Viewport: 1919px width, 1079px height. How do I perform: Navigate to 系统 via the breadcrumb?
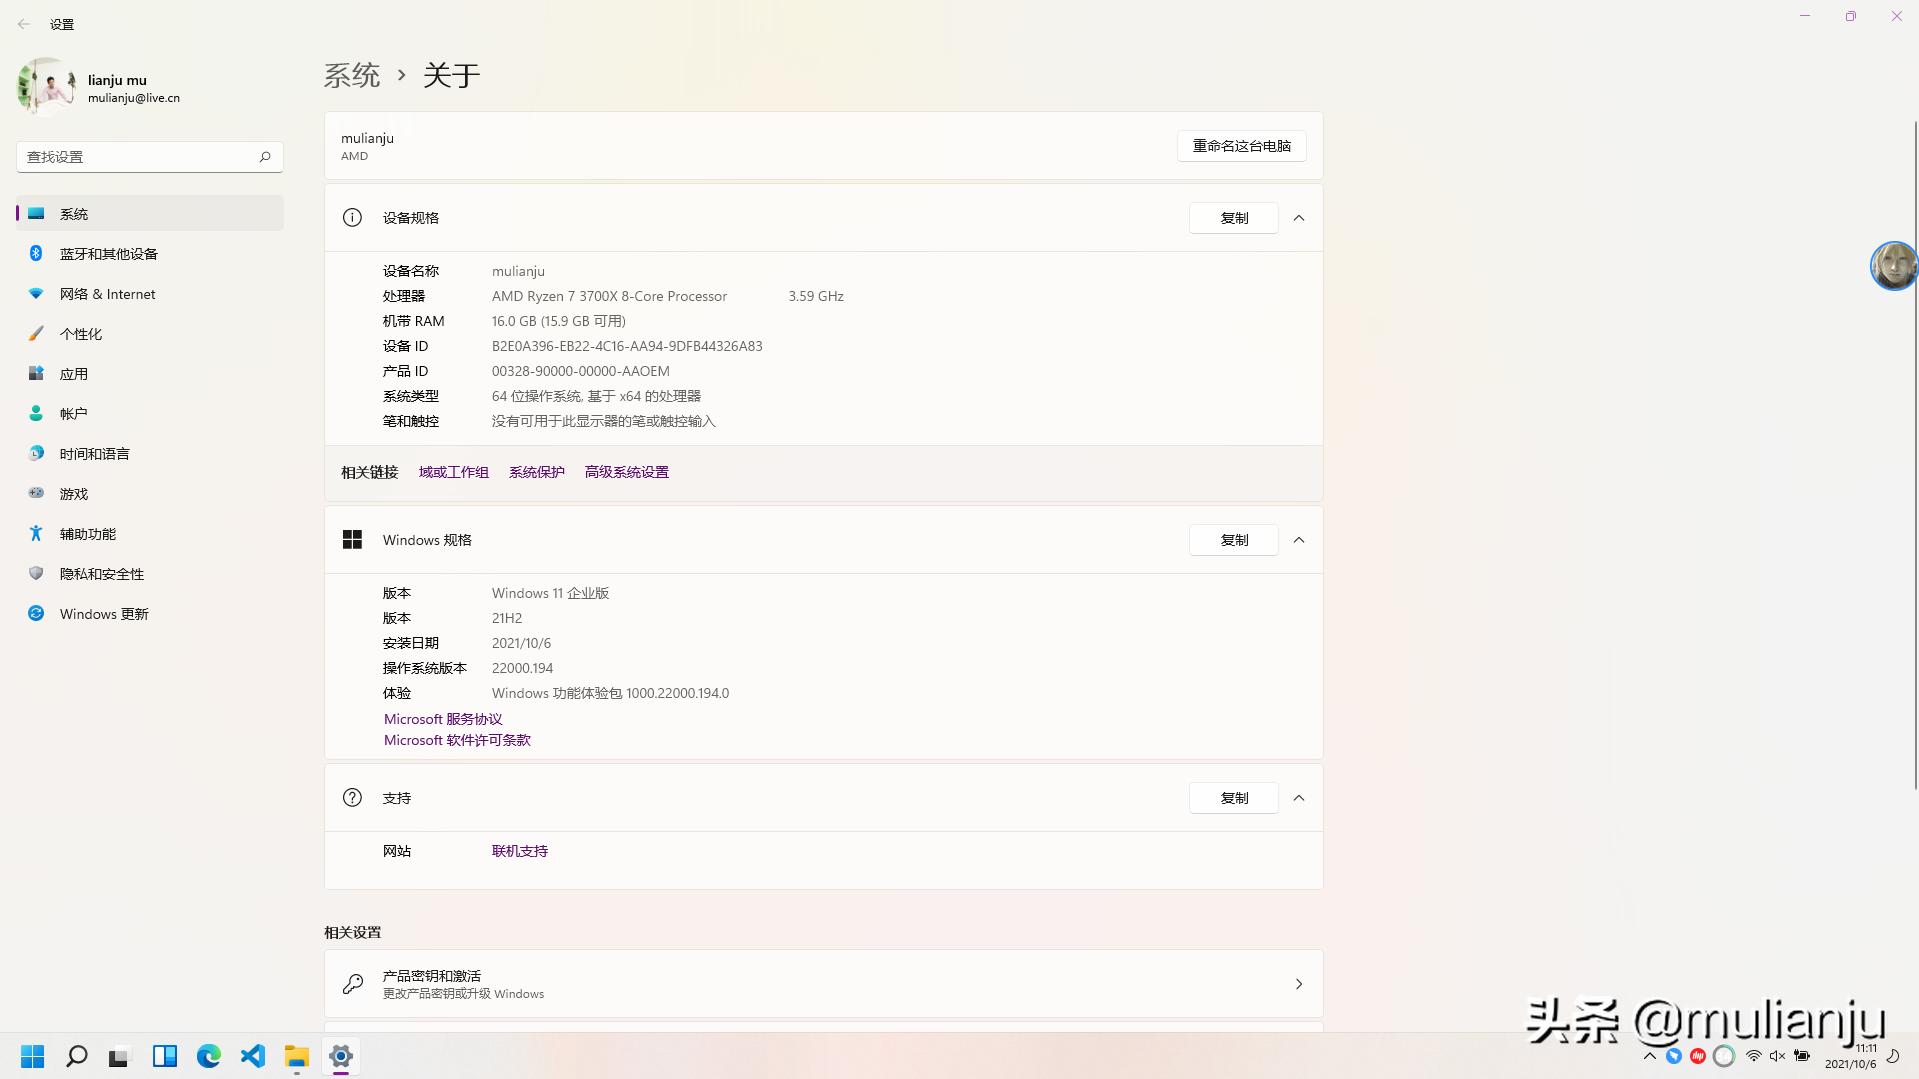click(x=352, y=75)
